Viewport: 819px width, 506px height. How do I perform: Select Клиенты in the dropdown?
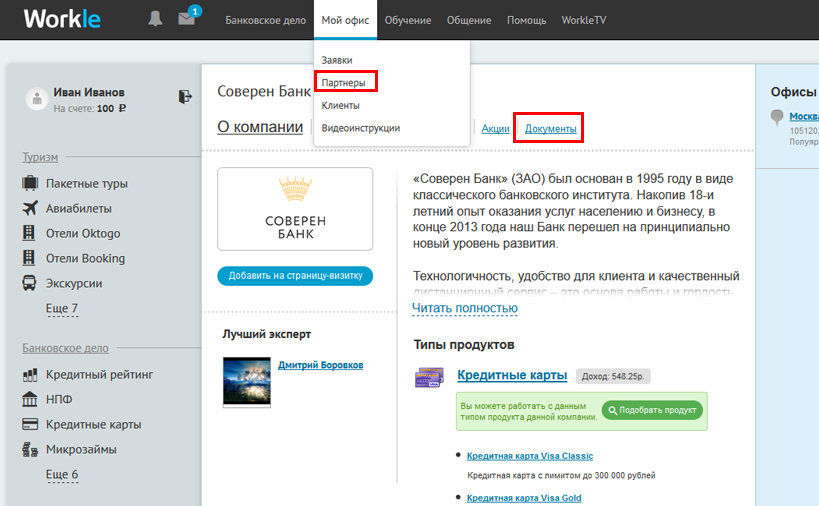click(x=341, y=105)
